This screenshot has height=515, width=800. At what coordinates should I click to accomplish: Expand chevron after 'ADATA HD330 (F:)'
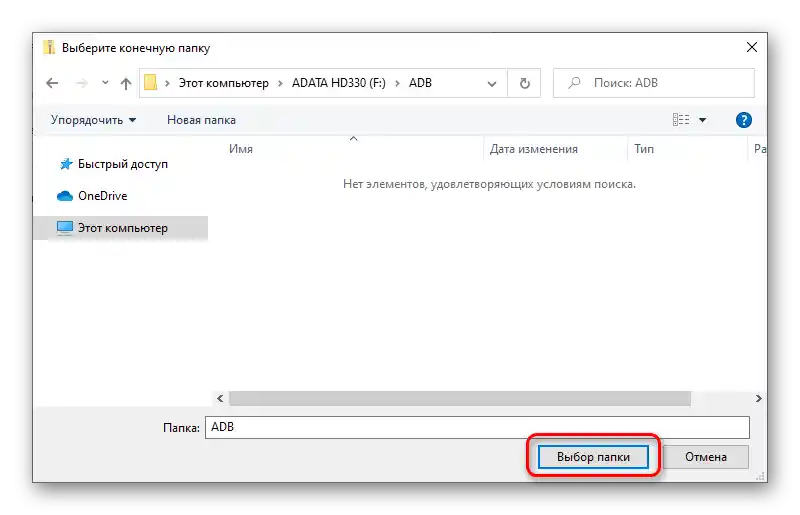pyautogui.click(x=397, y=83)
